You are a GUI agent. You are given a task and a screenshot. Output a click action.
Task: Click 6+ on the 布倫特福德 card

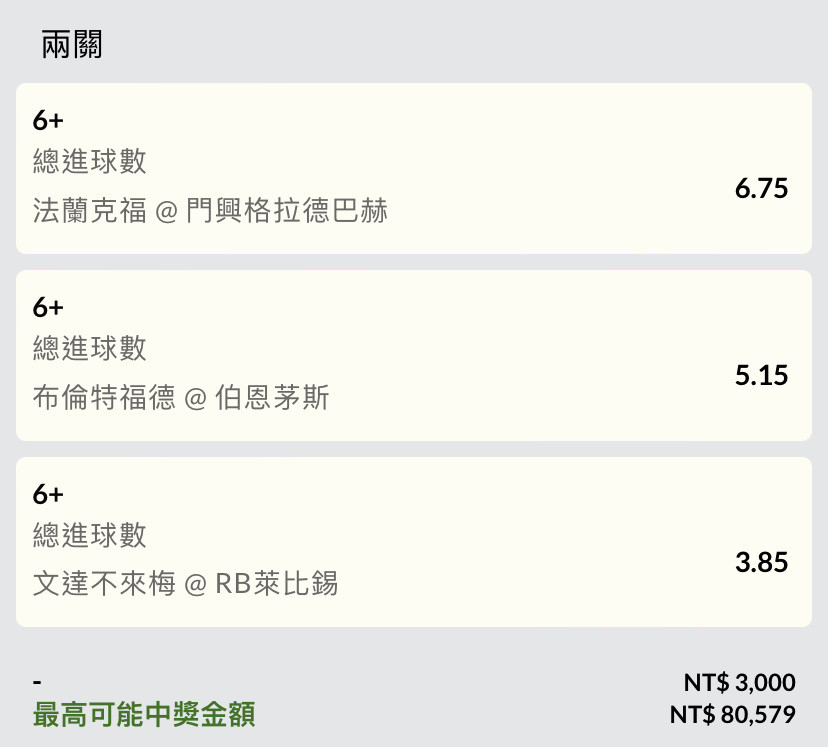48,307
